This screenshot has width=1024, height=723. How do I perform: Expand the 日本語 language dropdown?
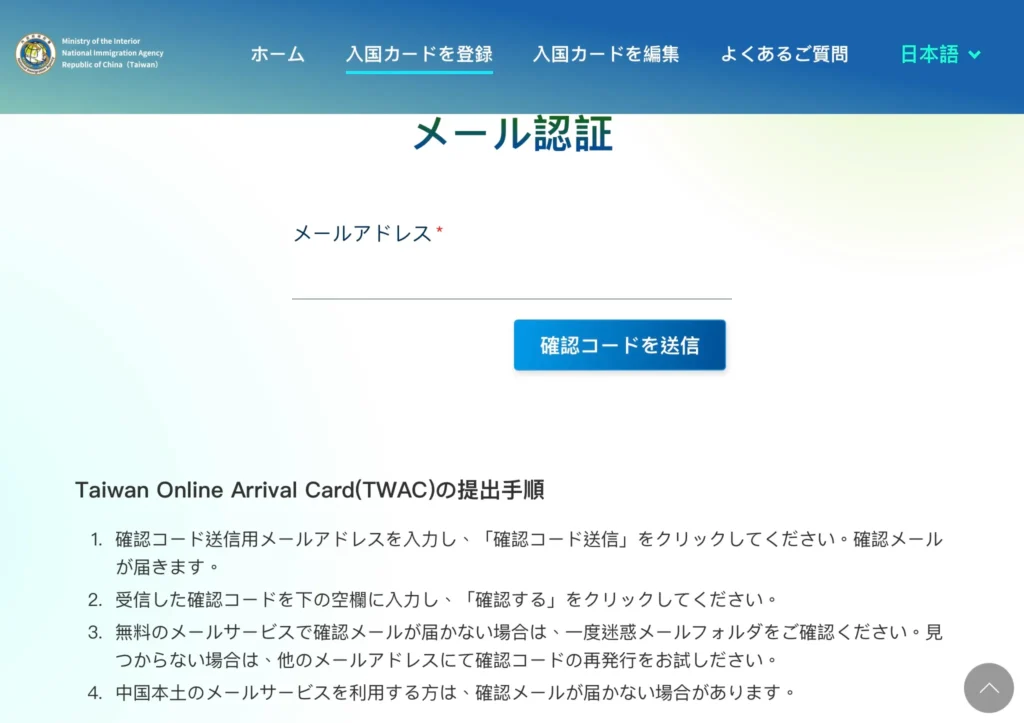click(x=940, y=54)
